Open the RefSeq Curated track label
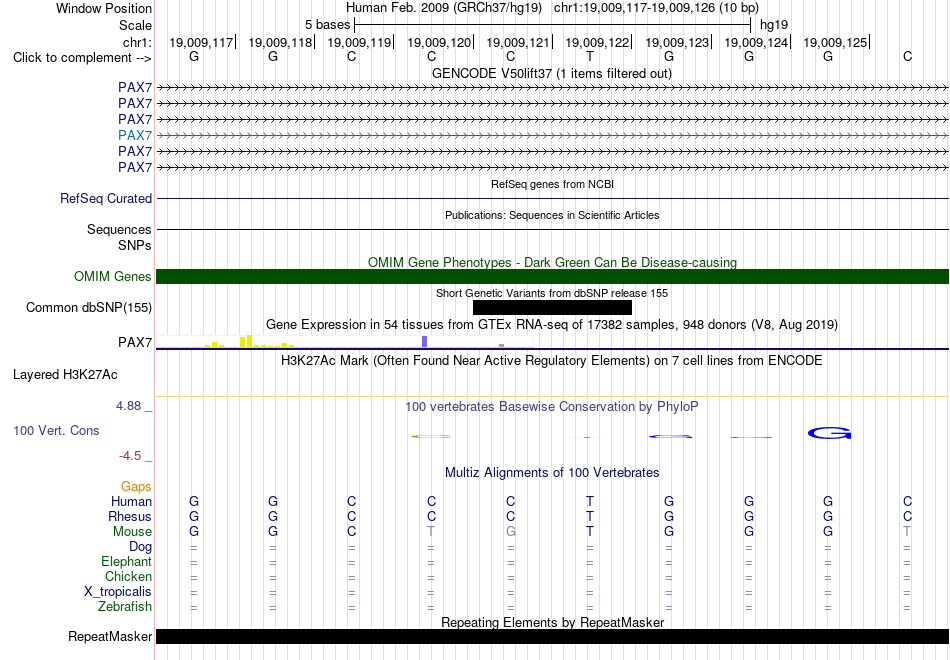950x660 pixels. point(106,198)
